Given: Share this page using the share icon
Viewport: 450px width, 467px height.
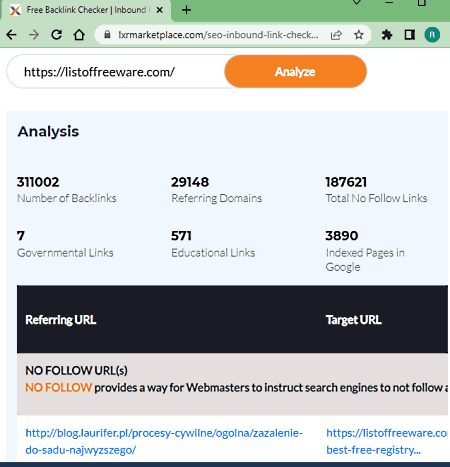Looking at the screenshot, I should point(336,35).
